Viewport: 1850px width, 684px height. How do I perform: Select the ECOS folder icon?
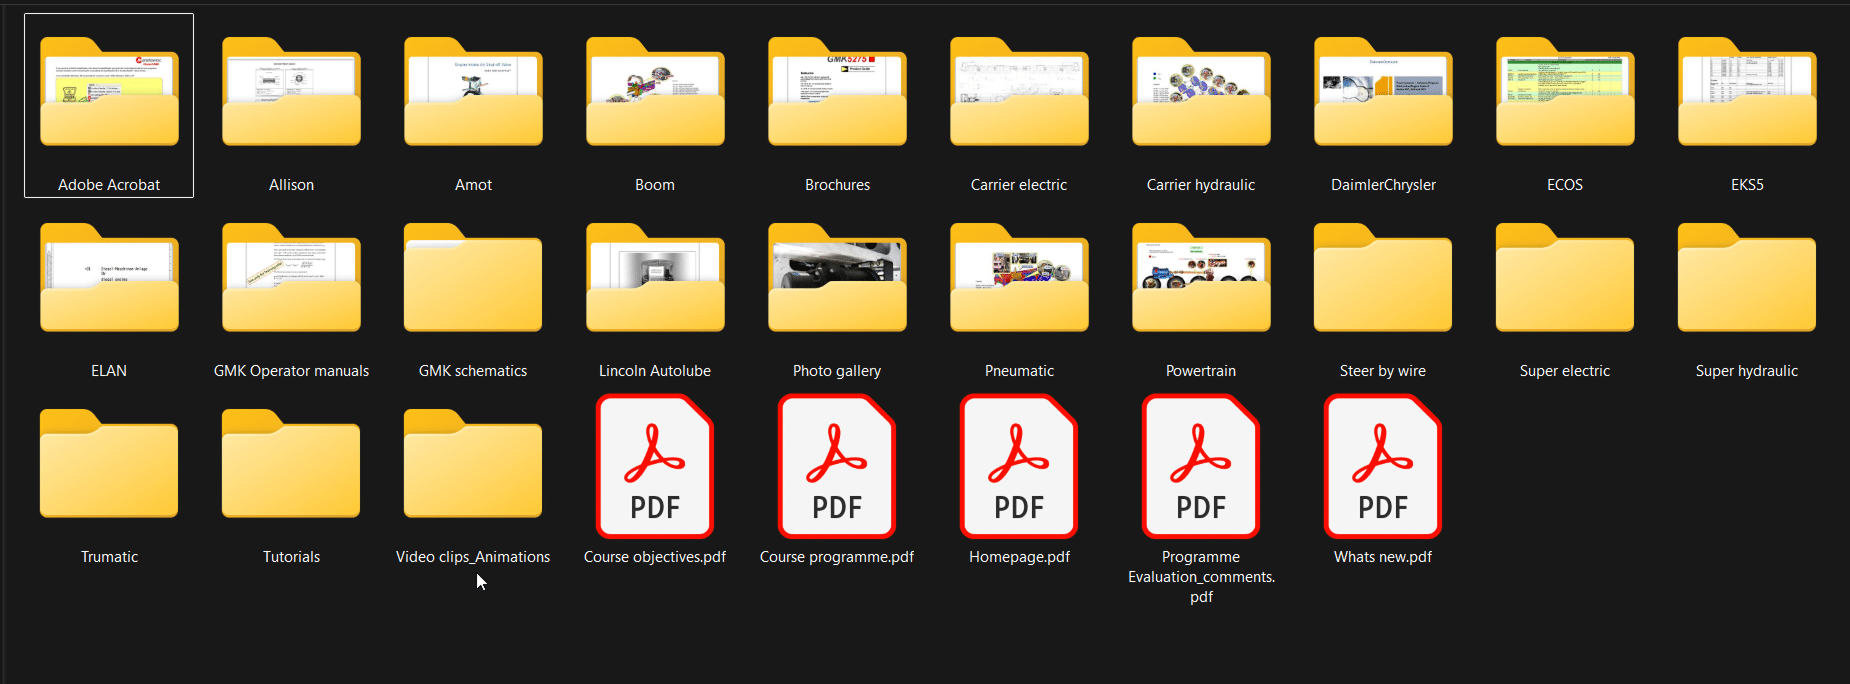coord(1565,92)
